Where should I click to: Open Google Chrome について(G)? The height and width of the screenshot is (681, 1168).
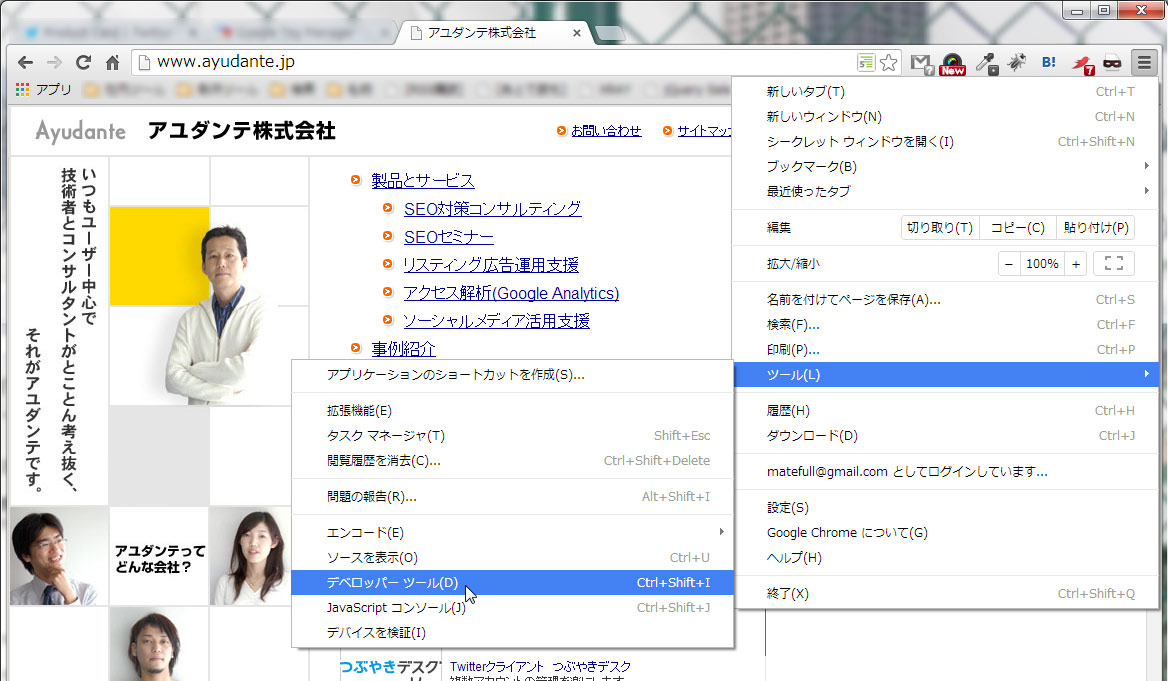(x=946, y=533)
